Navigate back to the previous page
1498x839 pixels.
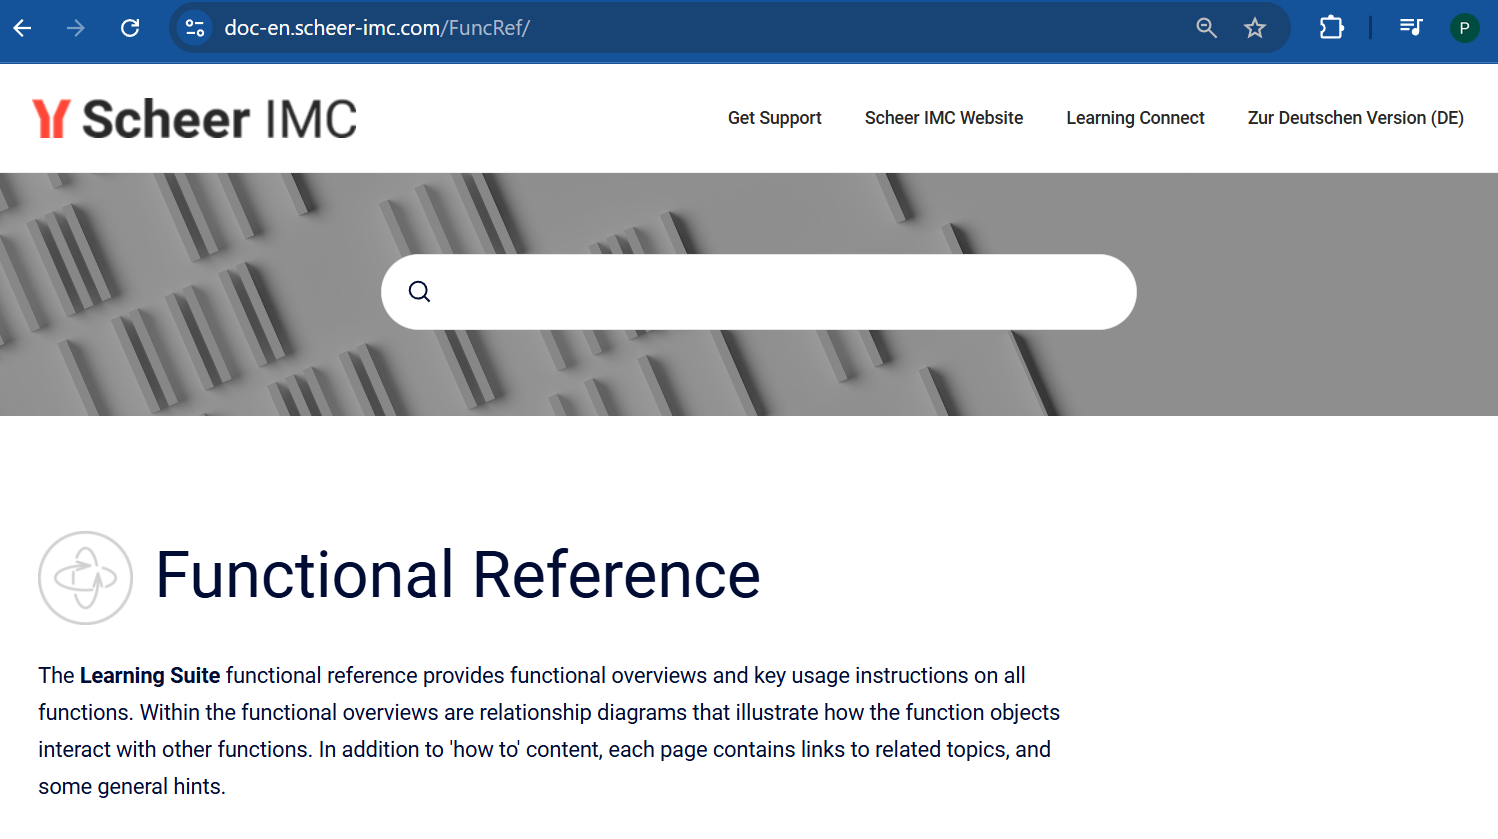click(x=22, y=27)
